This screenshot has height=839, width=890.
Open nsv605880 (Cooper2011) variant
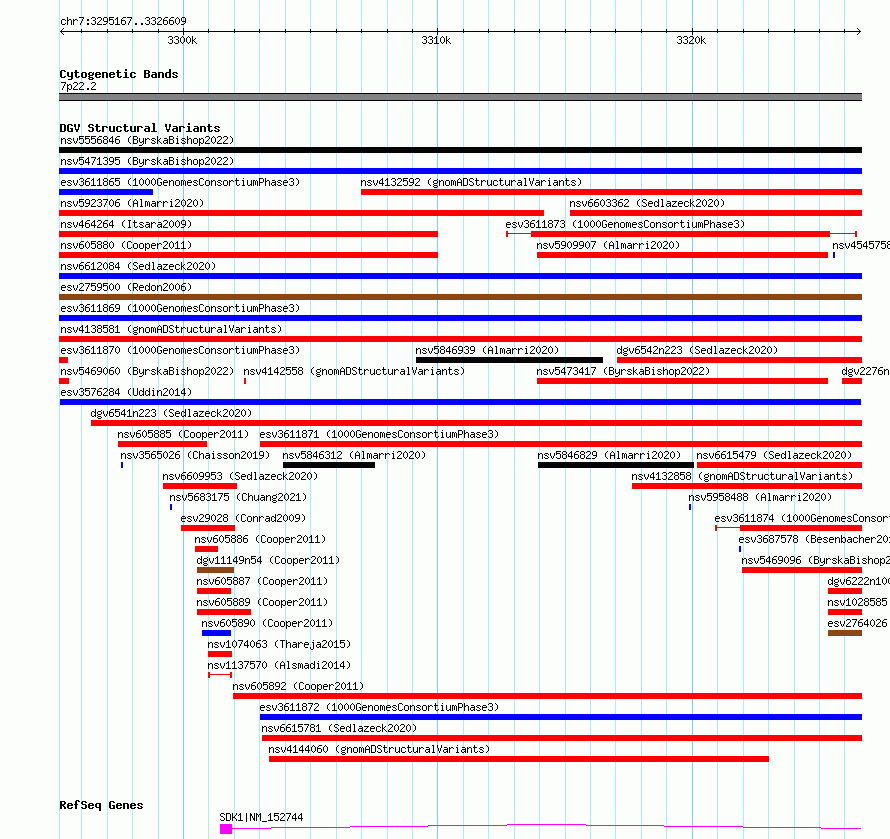[x=126, y=245]
